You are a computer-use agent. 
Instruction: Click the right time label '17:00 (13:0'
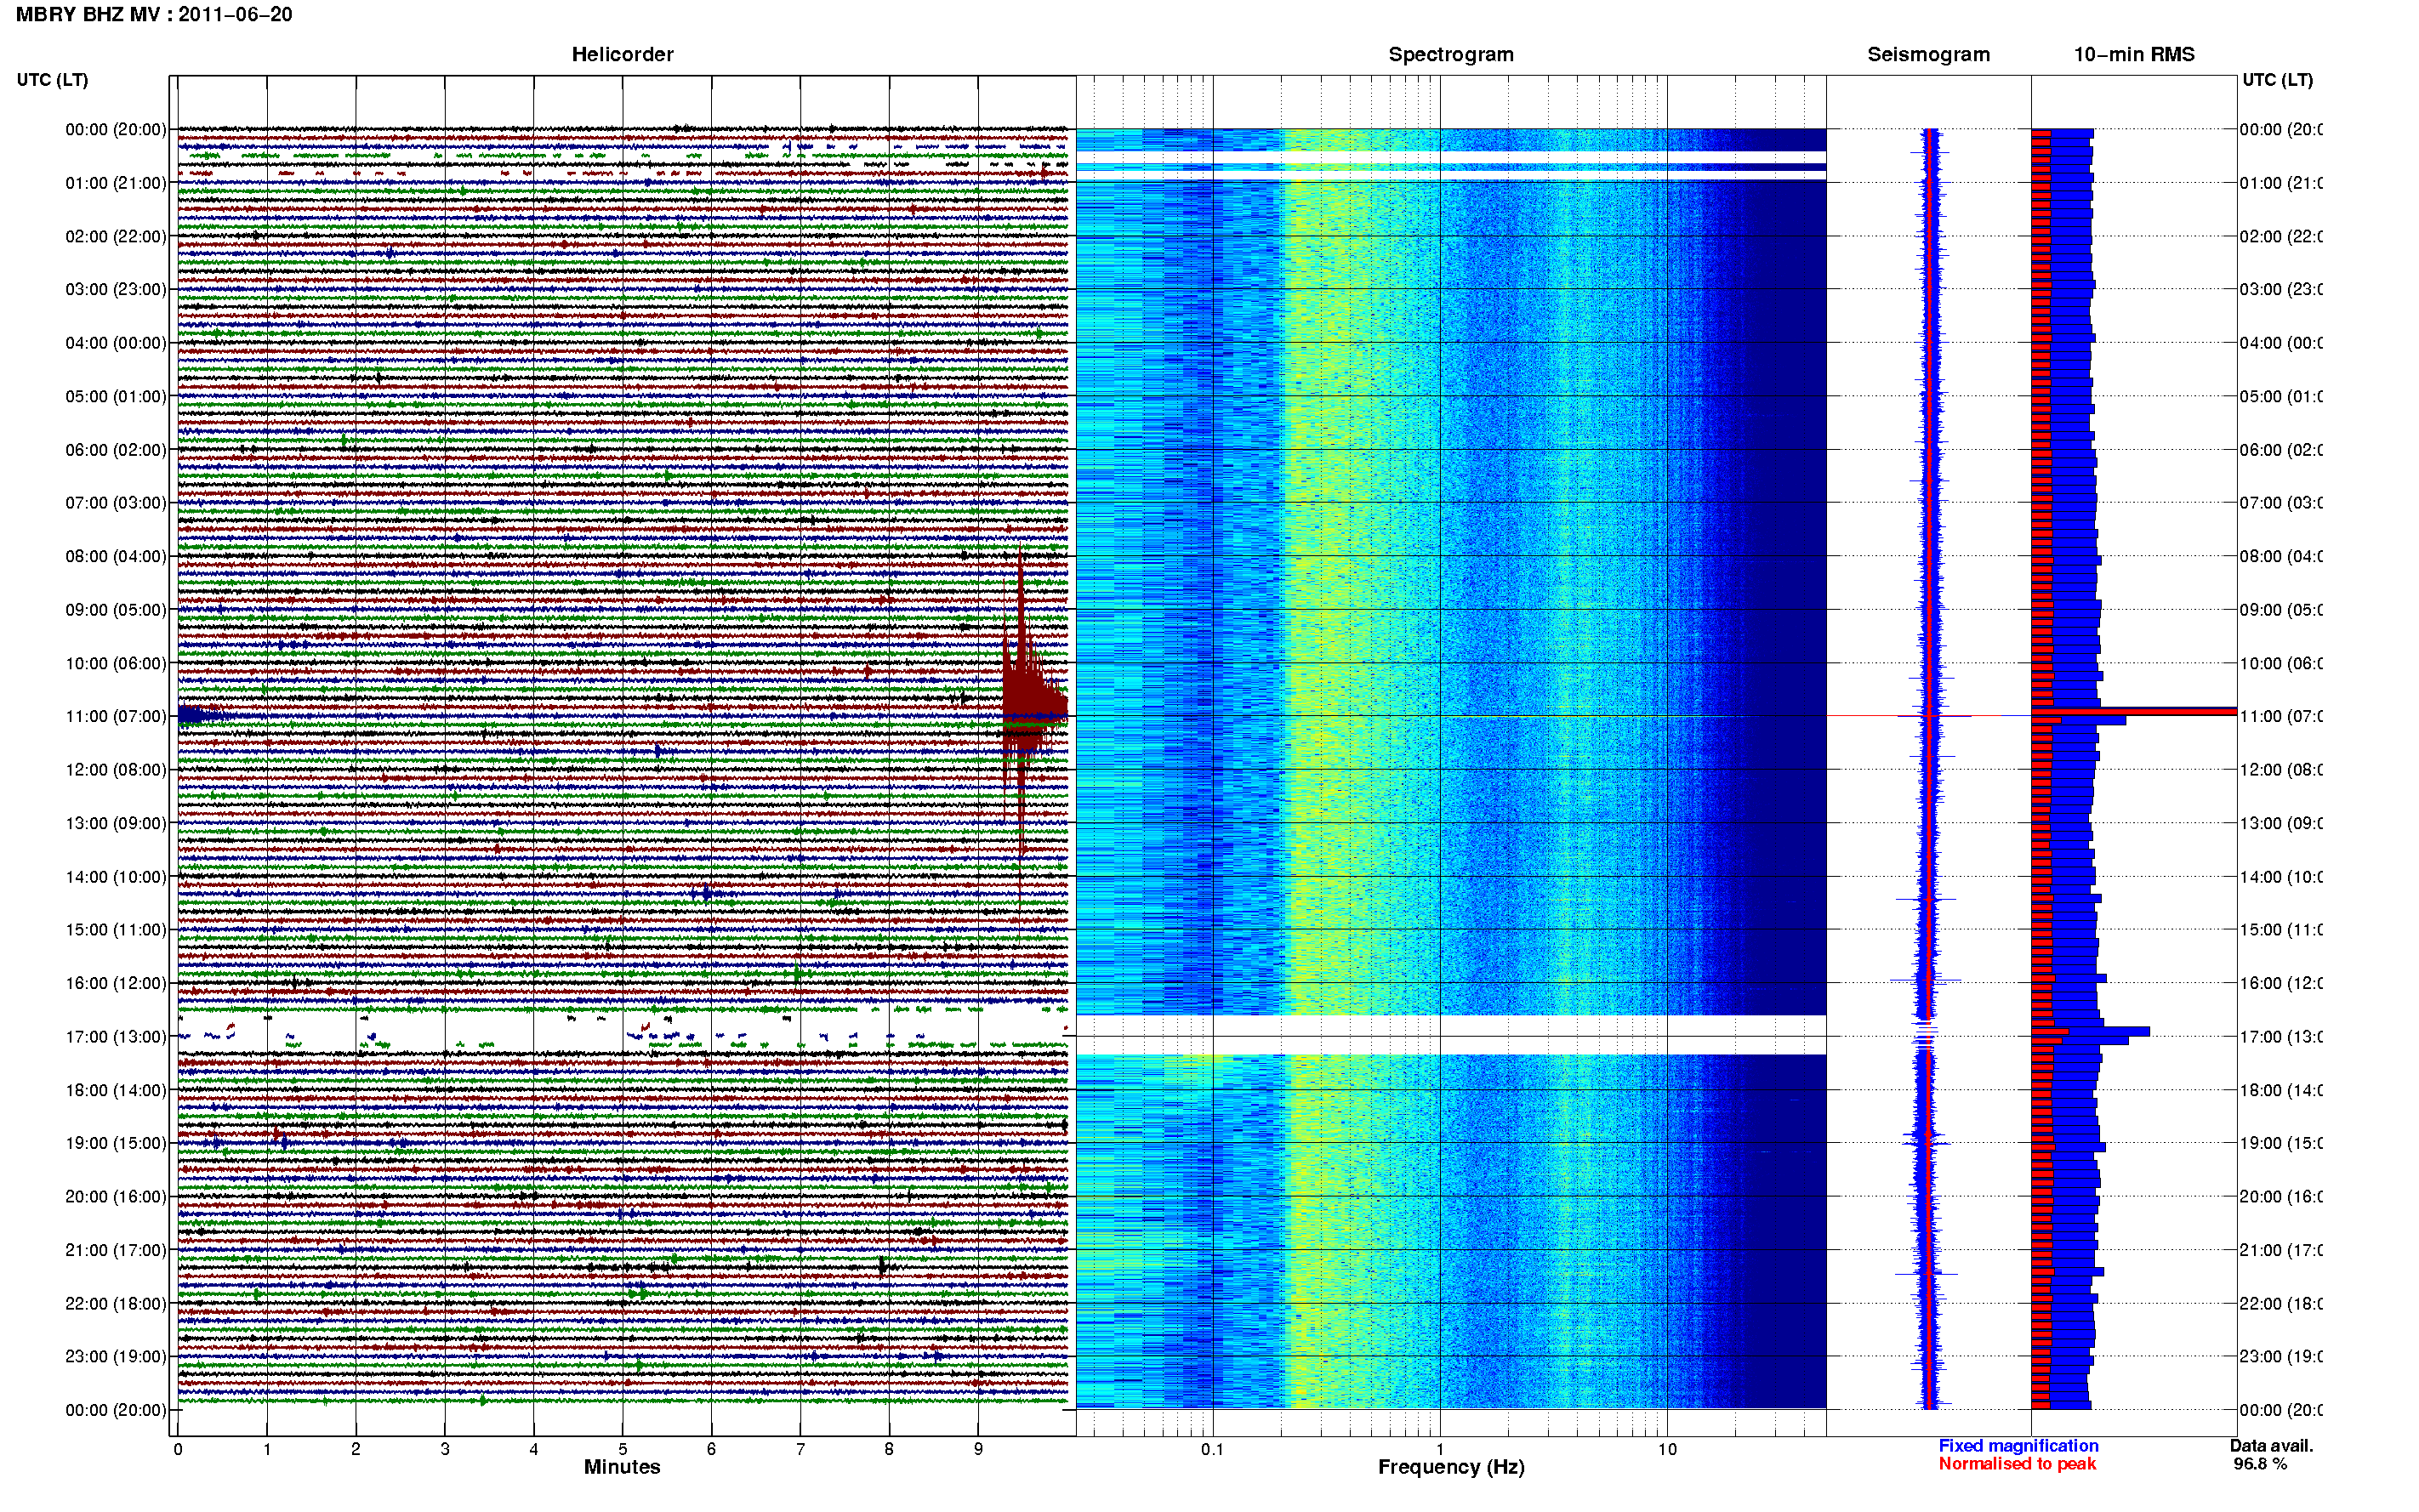(2281, 1037)
